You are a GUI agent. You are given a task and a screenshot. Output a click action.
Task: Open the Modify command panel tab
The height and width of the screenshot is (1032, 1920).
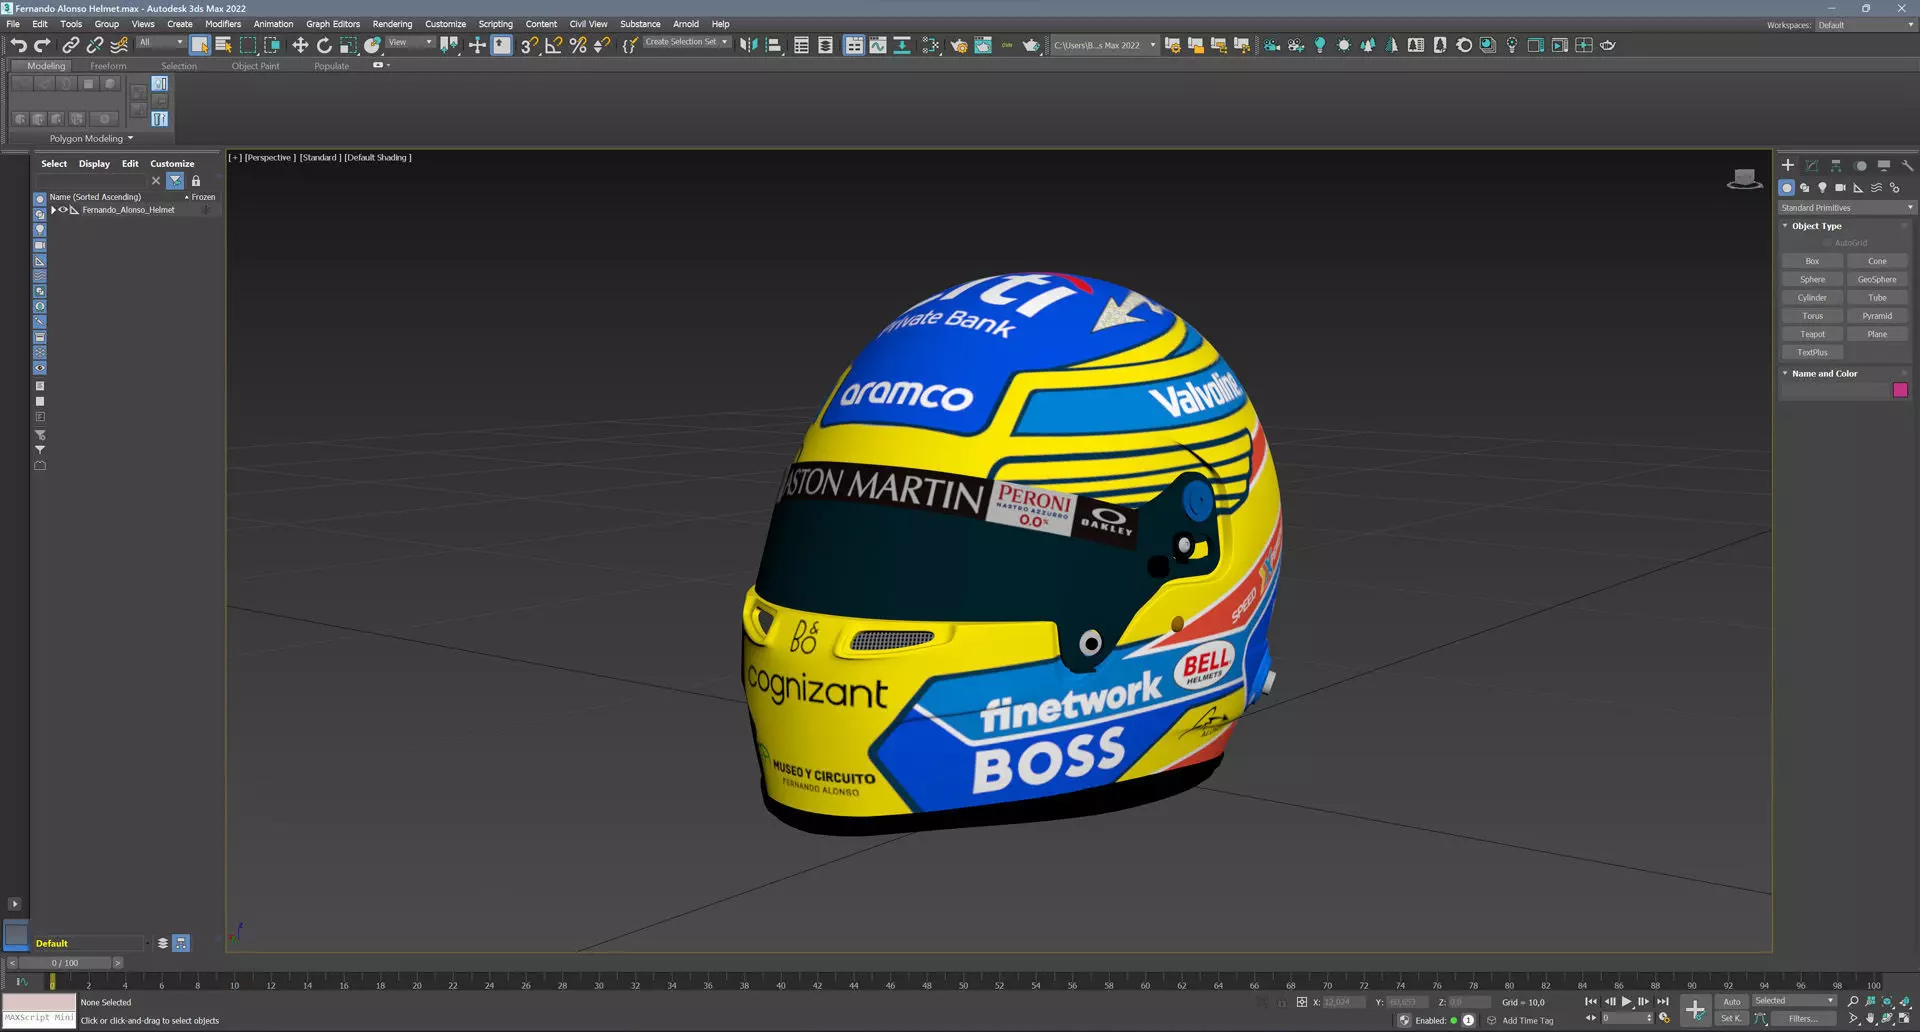1812,166
